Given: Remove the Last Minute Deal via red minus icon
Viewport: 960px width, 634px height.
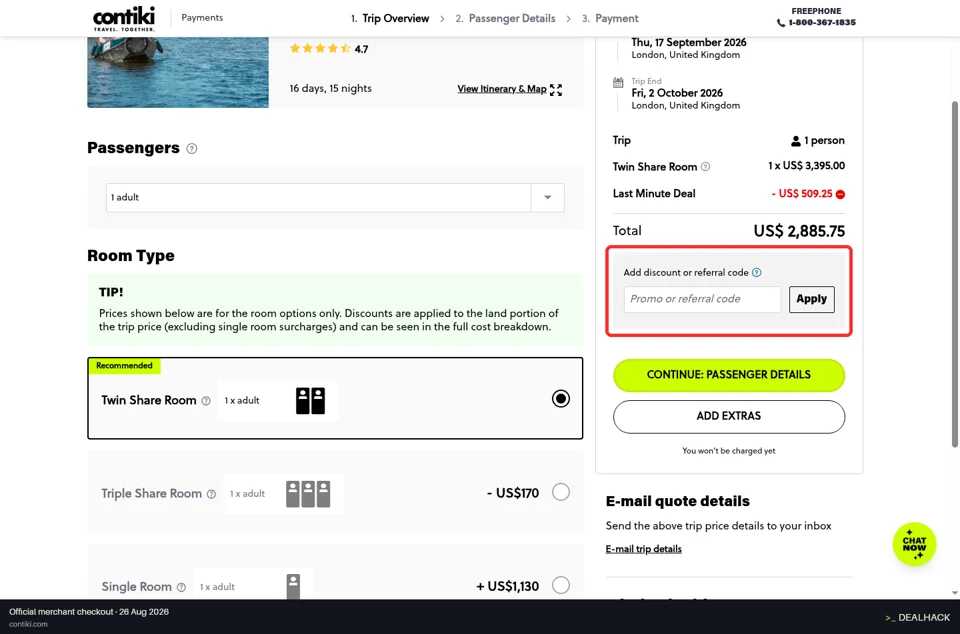Looking at the screenshot, I should (841, 194).
